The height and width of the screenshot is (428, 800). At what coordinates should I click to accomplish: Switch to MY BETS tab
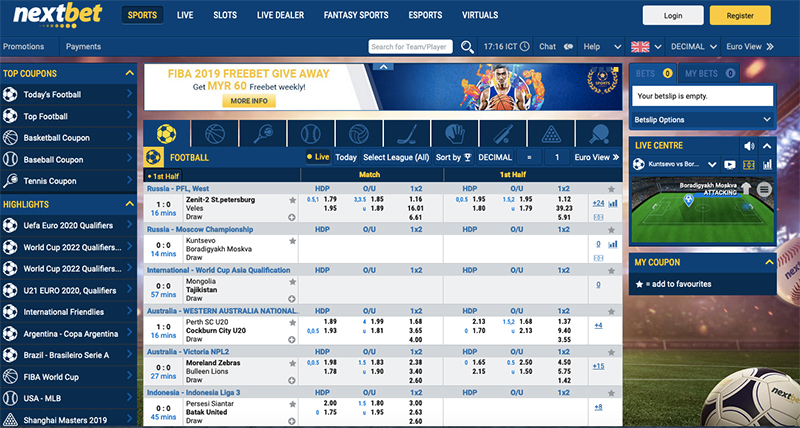(708, 73)
